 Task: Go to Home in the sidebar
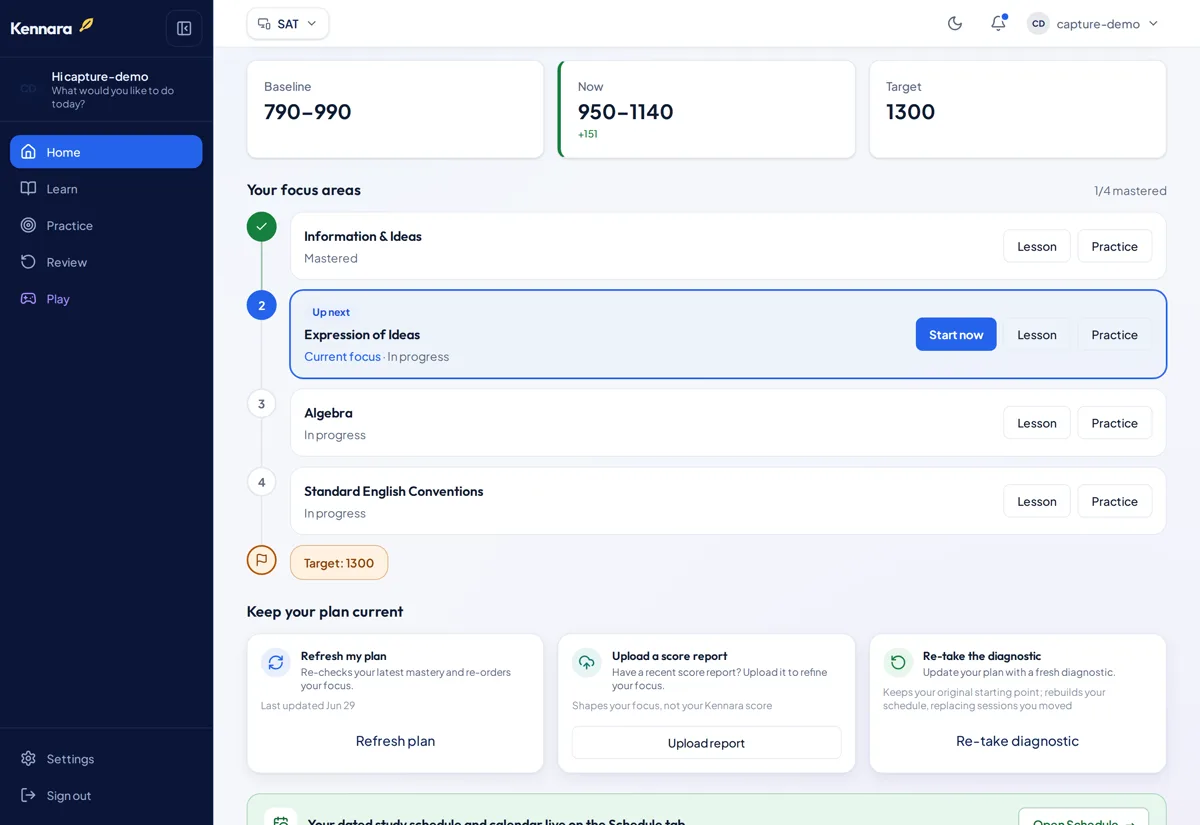coord(106,152)
